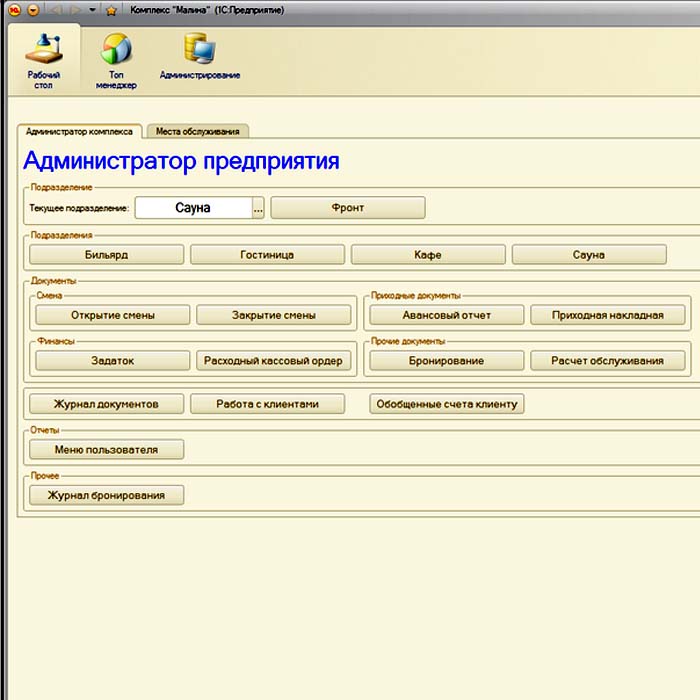The height and width of the screenshot is (700, 700).
Task: Expand the navigation history dropdown arrow
Action: (x=92, y=10)
